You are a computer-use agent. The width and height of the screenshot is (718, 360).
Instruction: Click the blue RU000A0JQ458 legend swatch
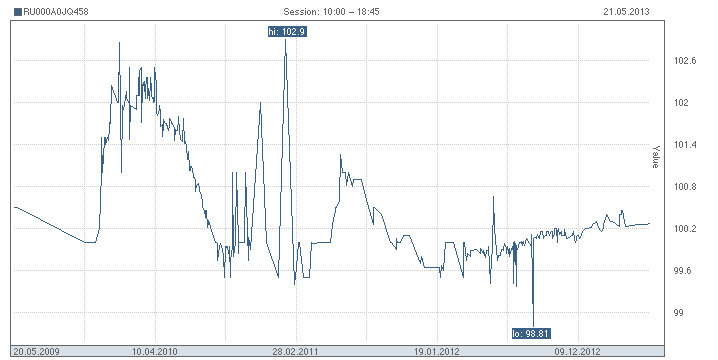(18, 12)
